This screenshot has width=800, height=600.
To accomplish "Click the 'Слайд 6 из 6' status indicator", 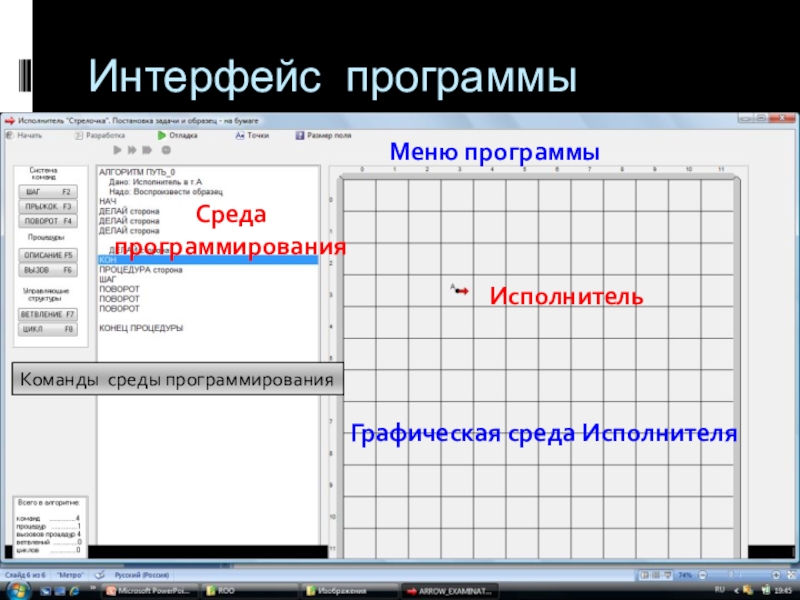I will 25,575.
